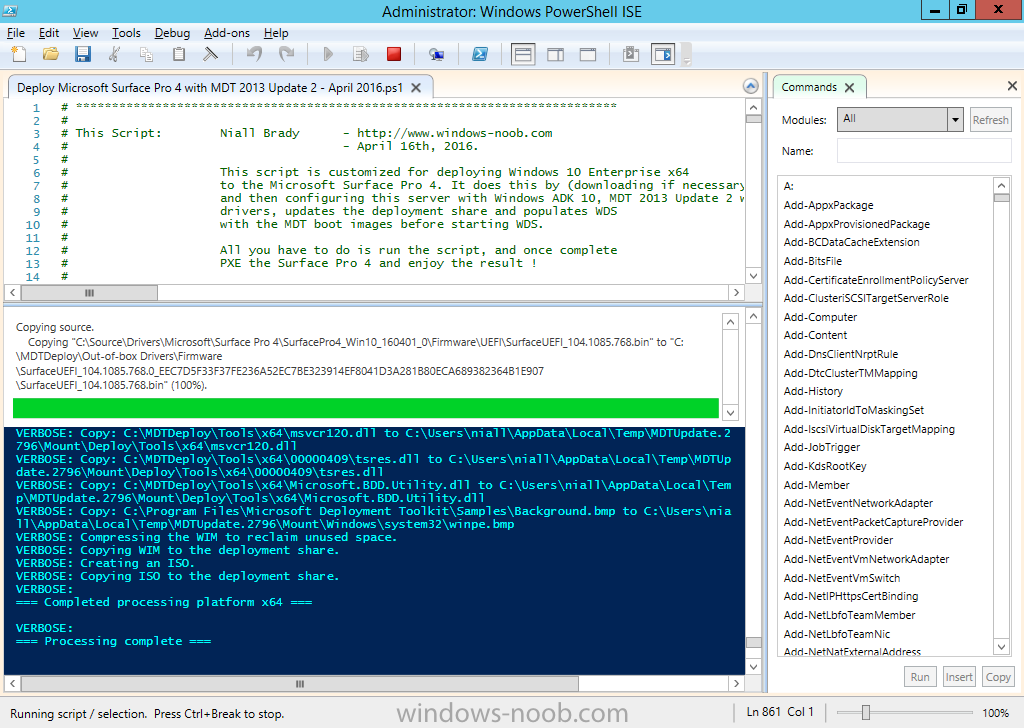Click the script pane scroll down arrow
Viewport: 1024px width, 728px height.
pos(754,276)
